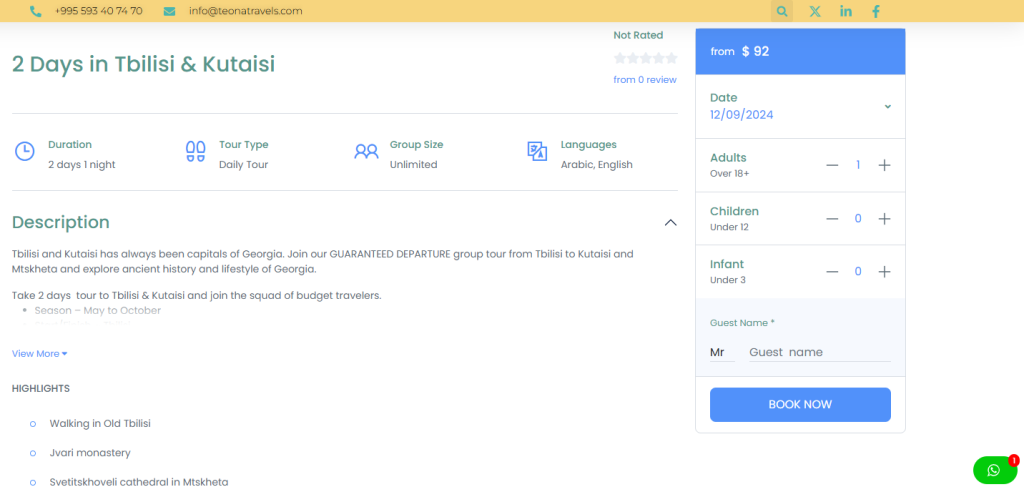Expand the Date dropdown chevron
This screenshot has height=502, width=1024.
pos(887,107)
